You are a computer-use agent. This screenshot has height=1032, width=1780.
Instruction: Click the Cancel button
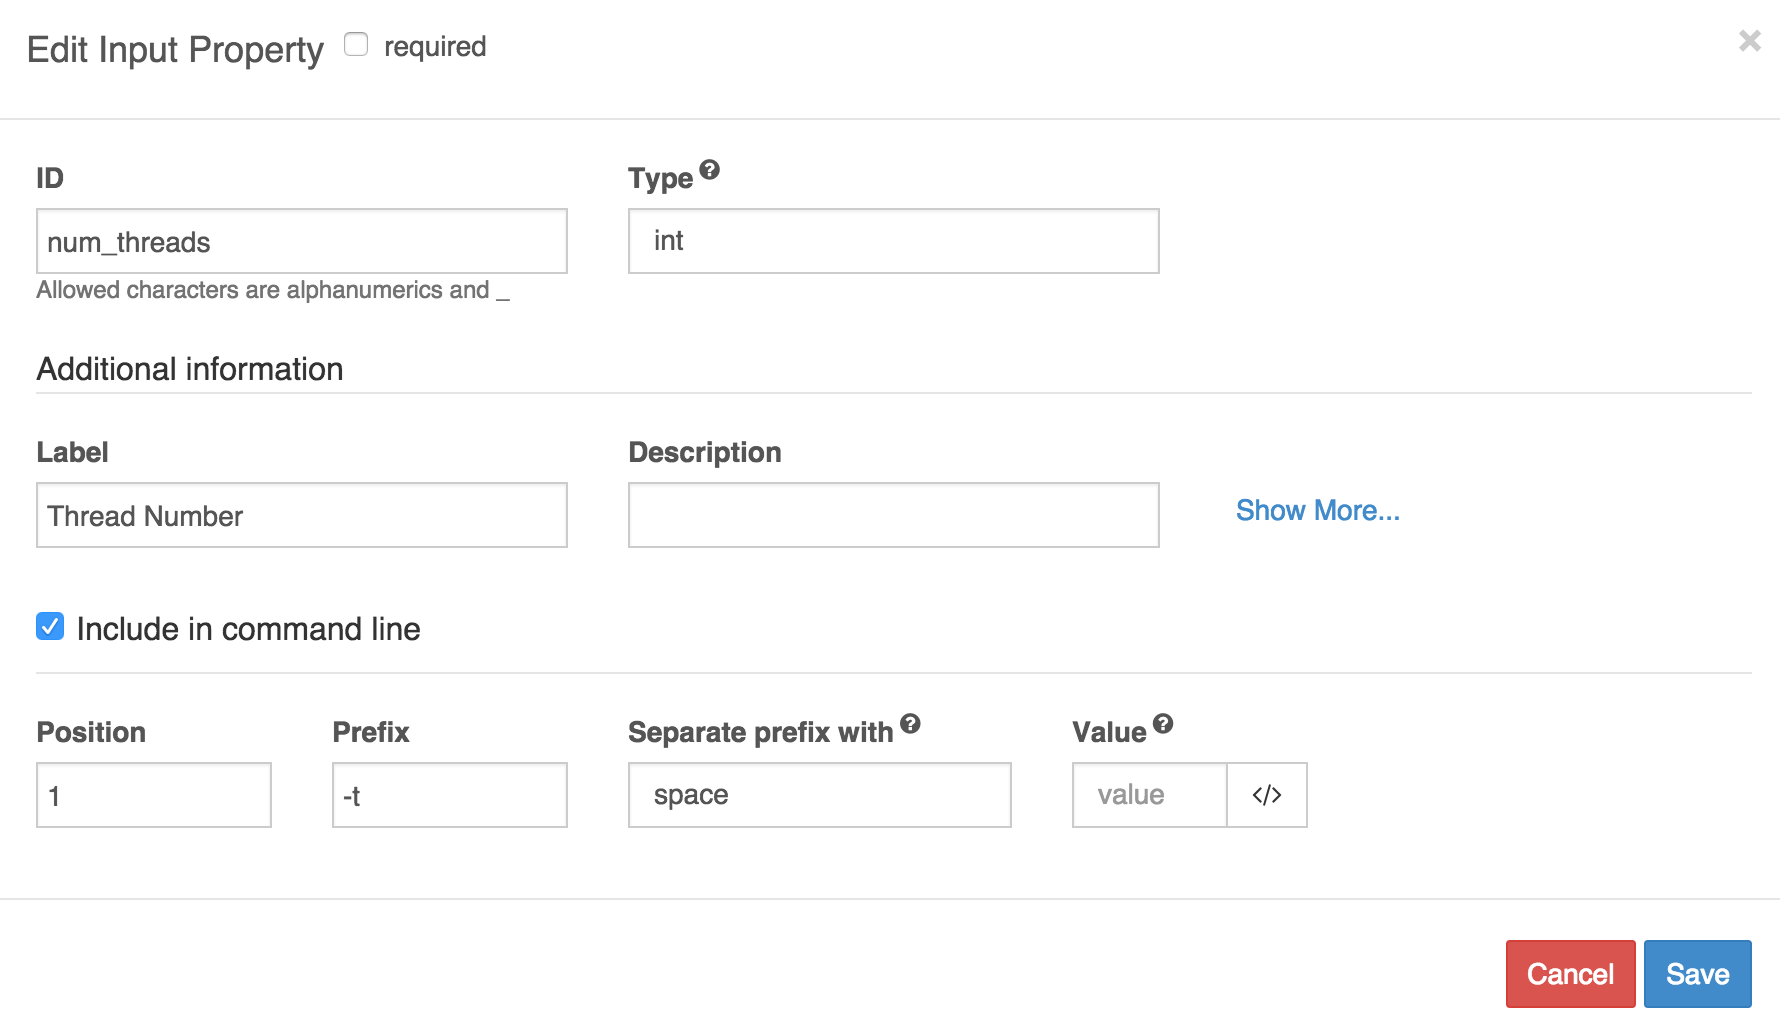click(1570, 974)
